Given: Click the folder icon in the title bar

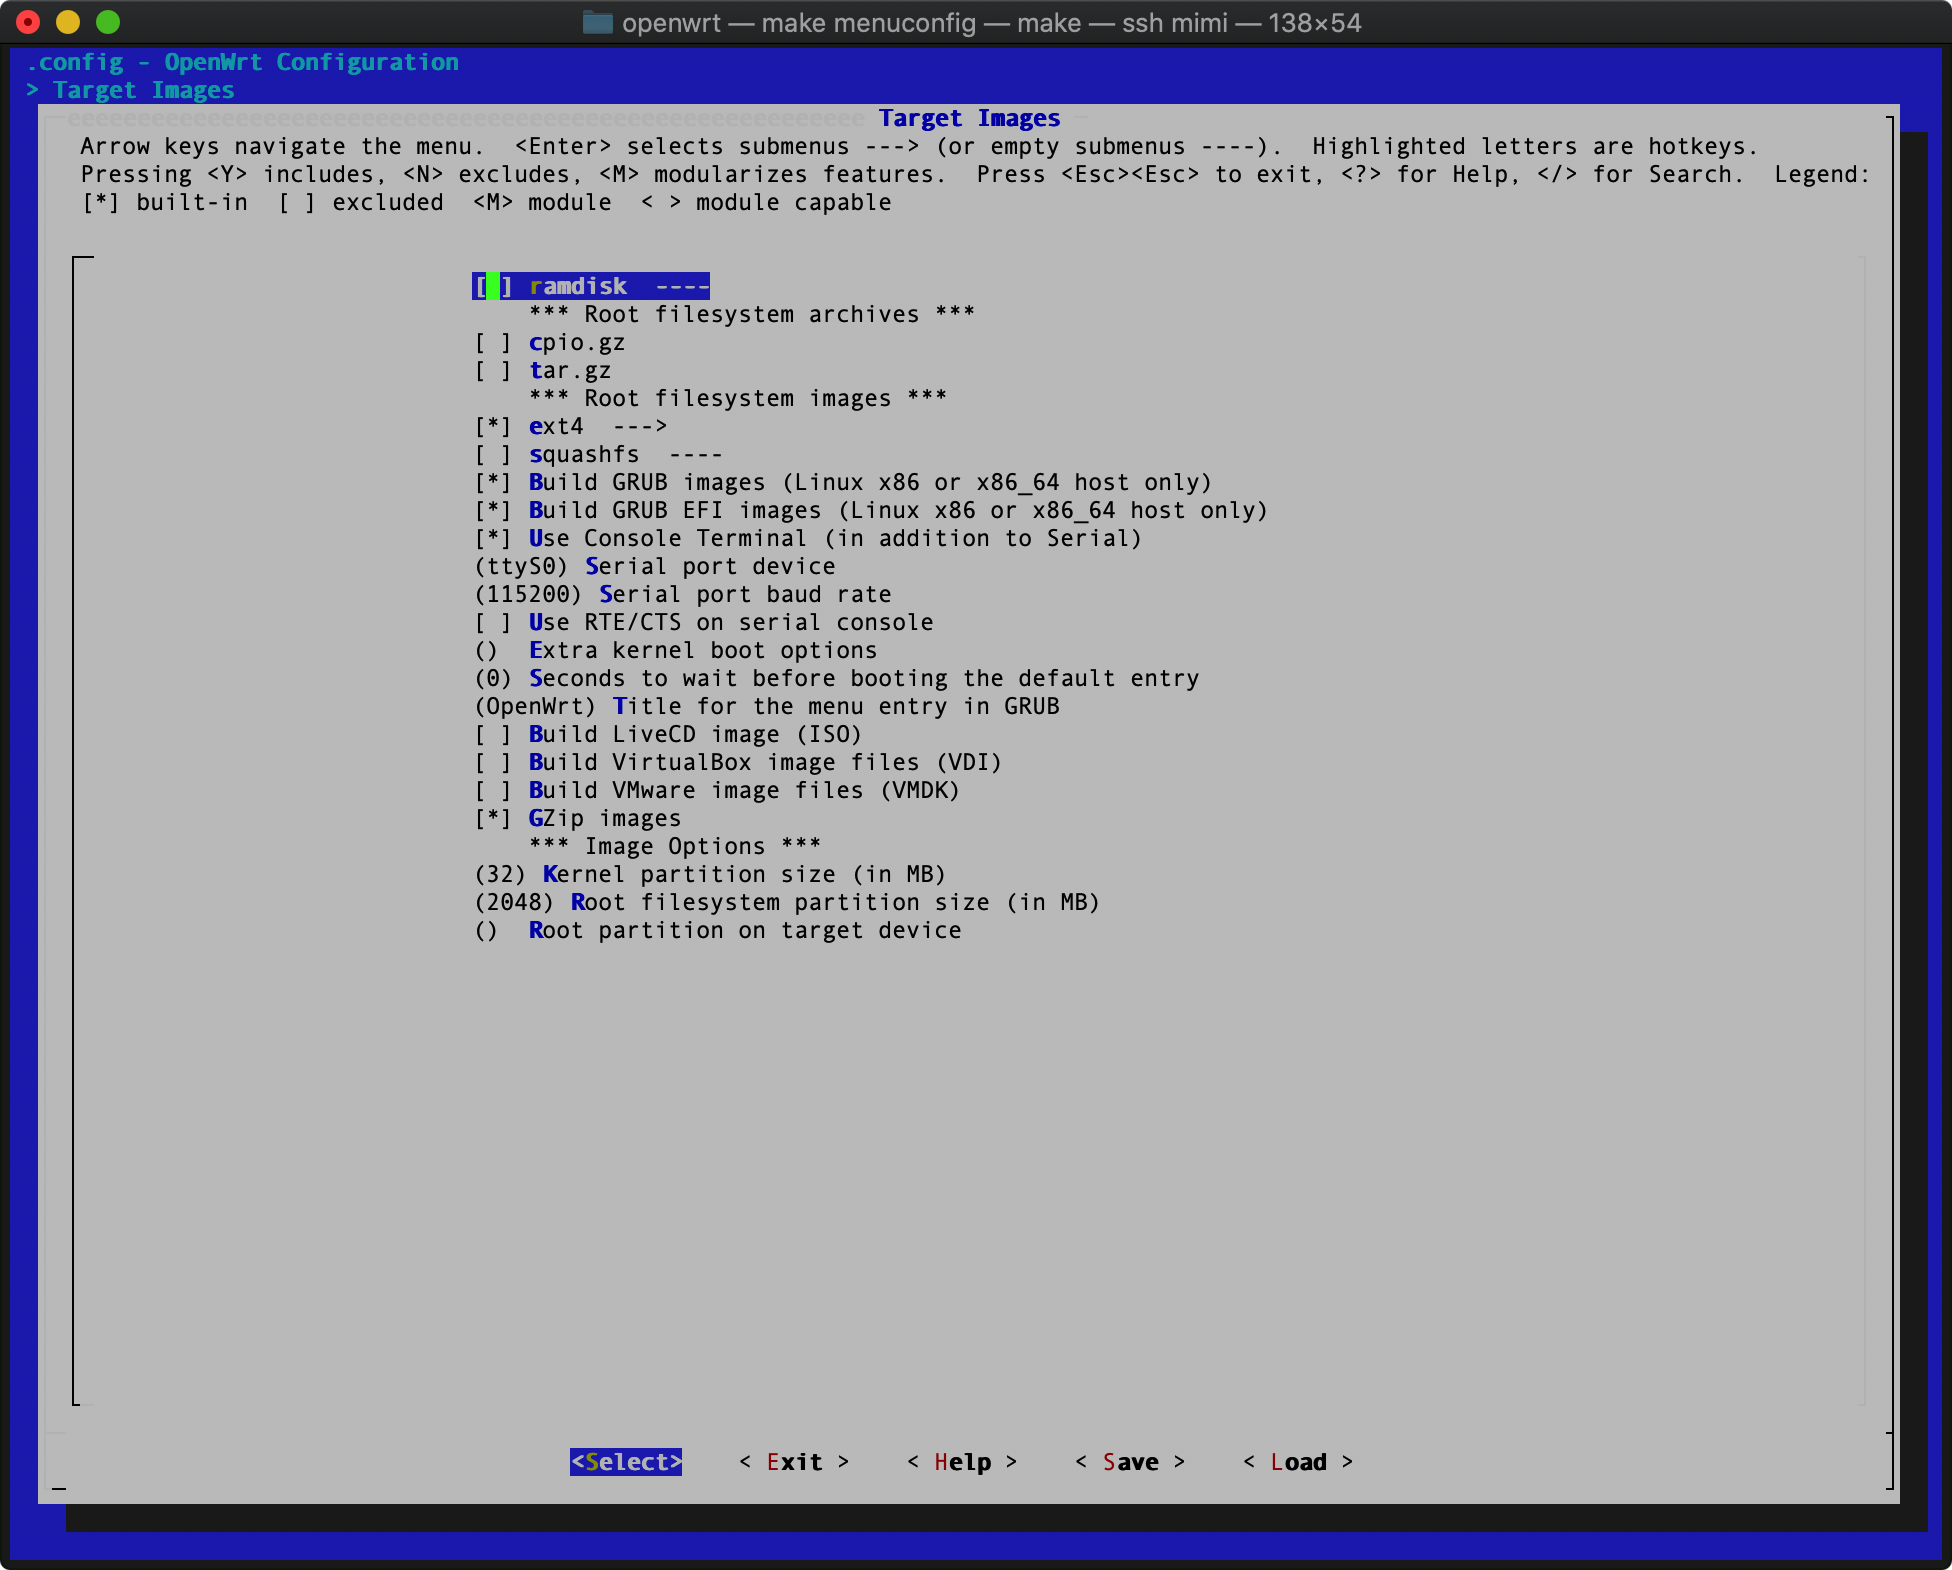Looking at the screenshot, I should [597, 22].
